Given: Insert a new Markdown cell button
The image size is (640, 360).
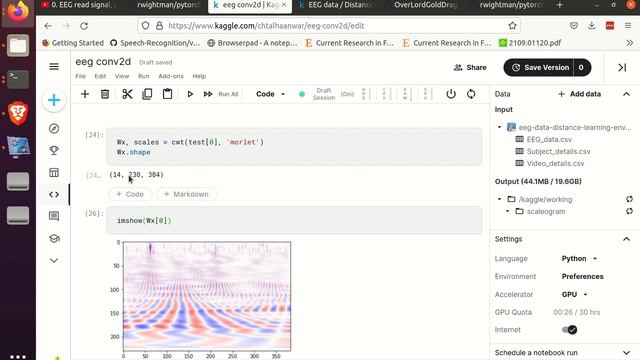Looking at the screenshot, I should pos(186,194).
